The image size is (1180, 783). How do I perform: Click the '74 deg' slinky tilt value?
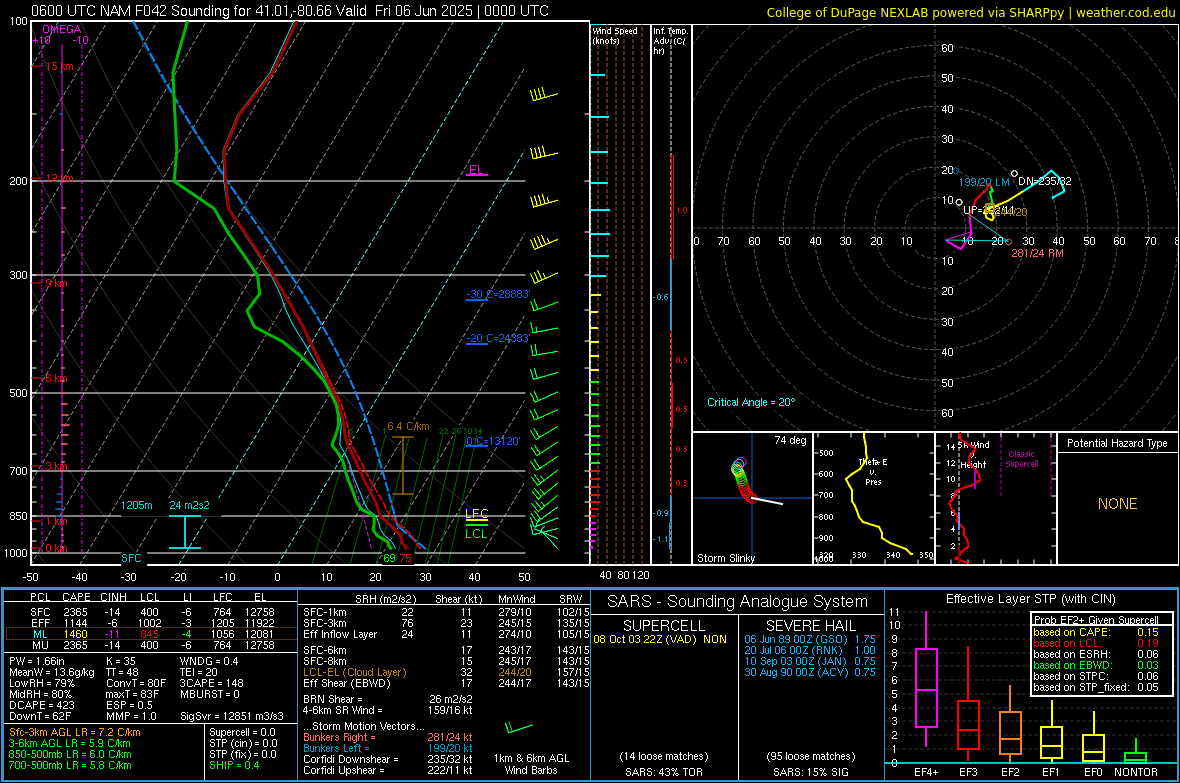coord(790,440)
